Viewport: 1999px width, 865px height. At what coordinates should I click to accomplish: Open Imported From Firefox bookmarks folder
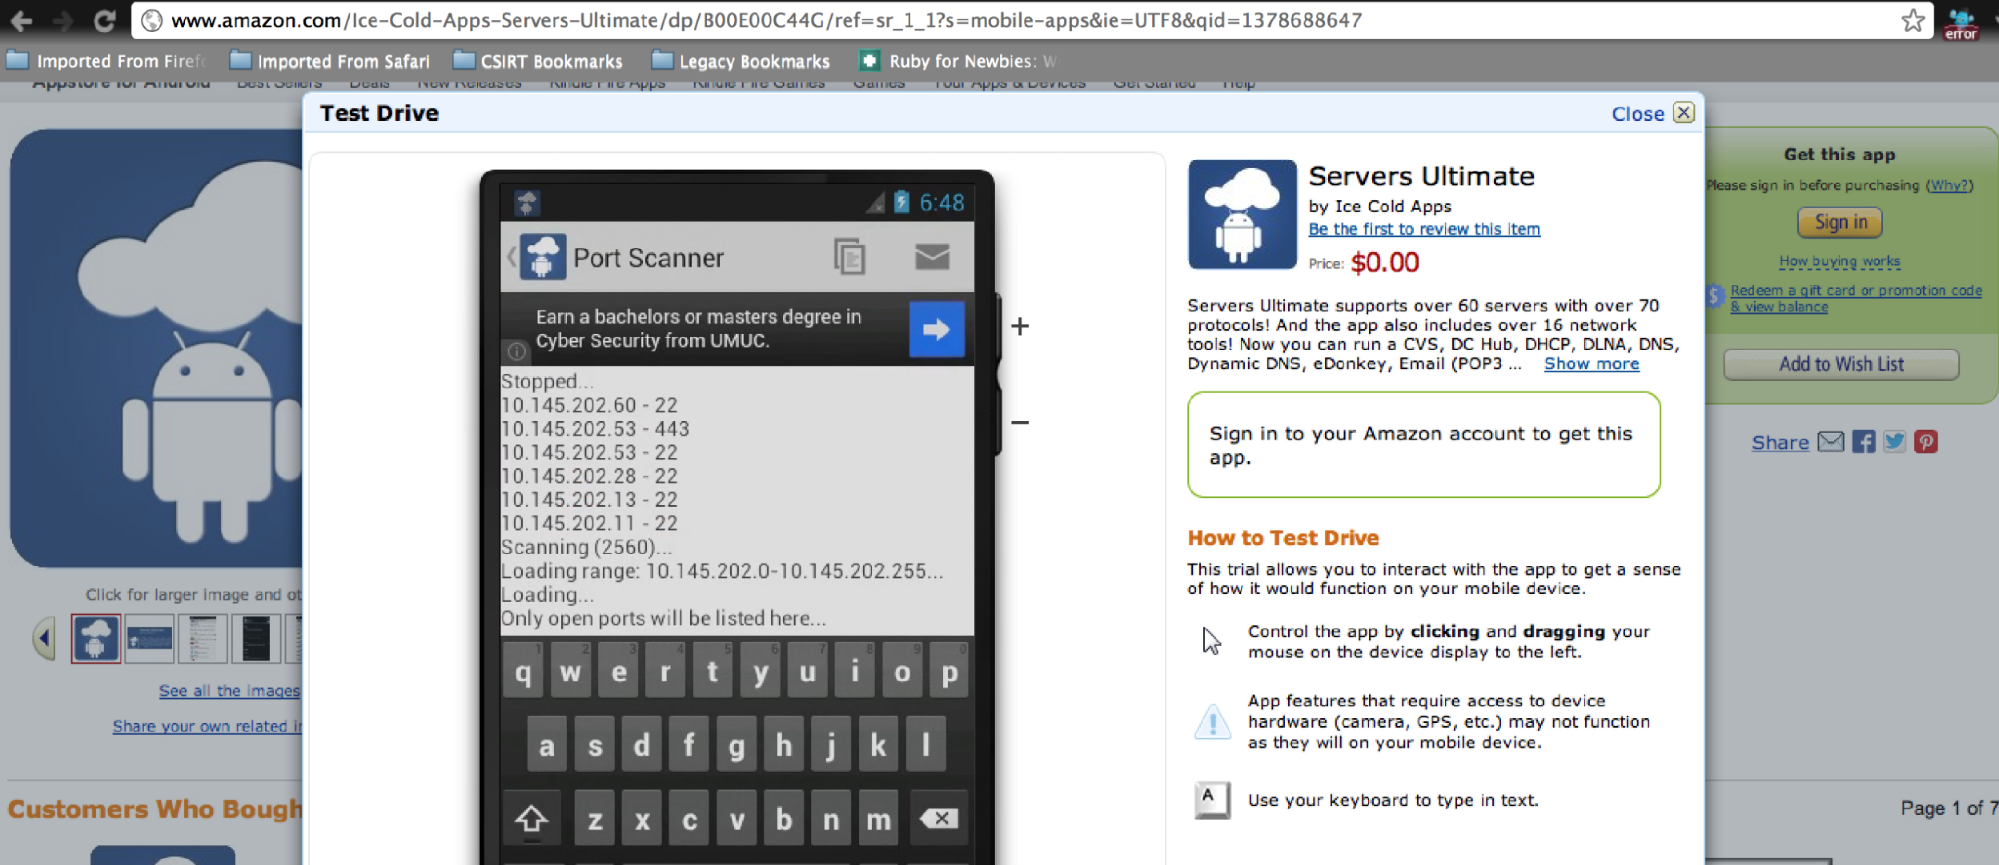coord(108,61)
